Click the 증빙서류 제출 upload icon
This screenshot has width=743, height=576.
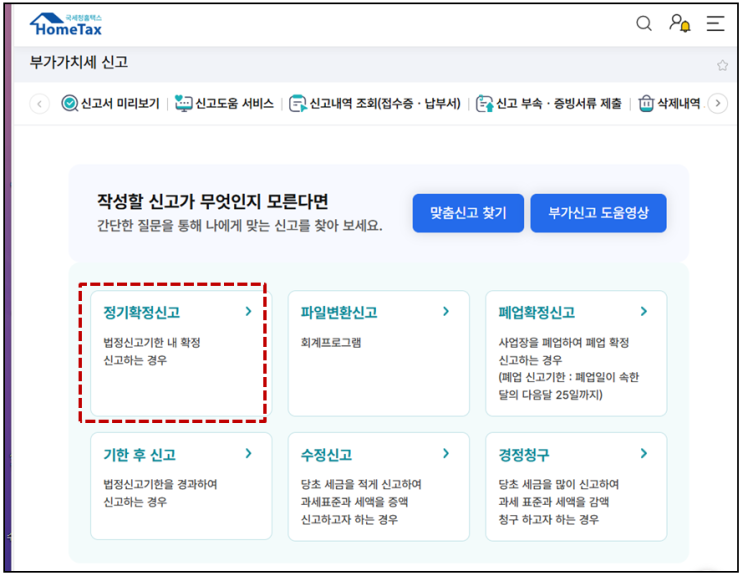[x=484, y=103]
